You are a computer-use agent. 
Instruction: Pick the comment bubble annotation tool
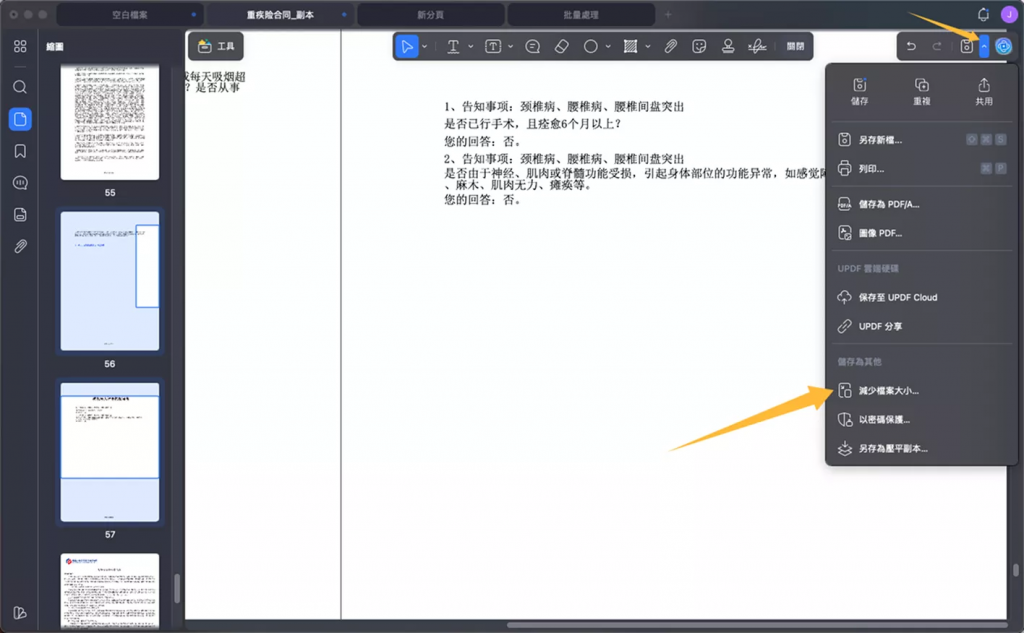pyautogui.click(x=533, y=46)
